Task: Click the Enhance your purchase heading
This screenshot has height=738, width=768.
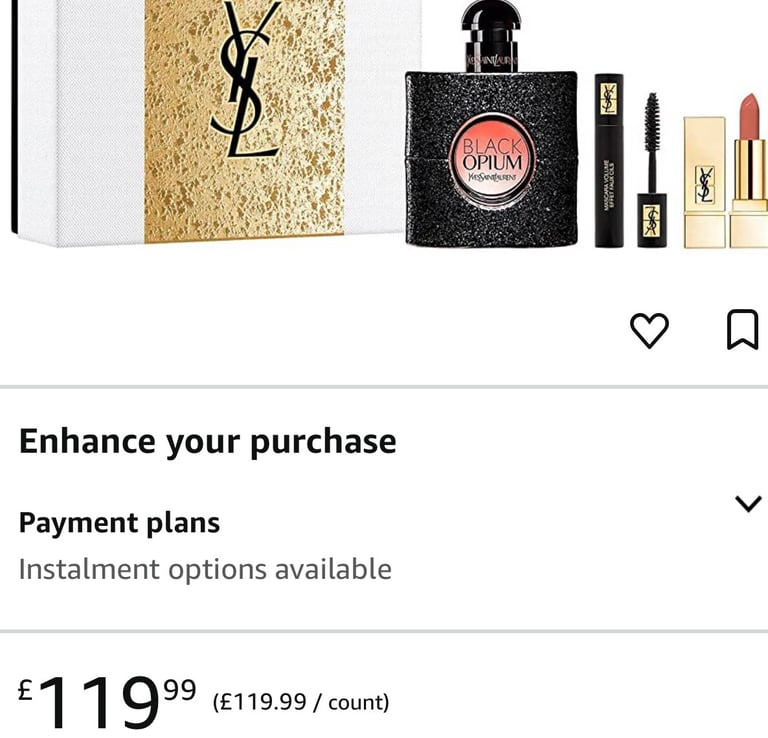Action: click(208, 442)
